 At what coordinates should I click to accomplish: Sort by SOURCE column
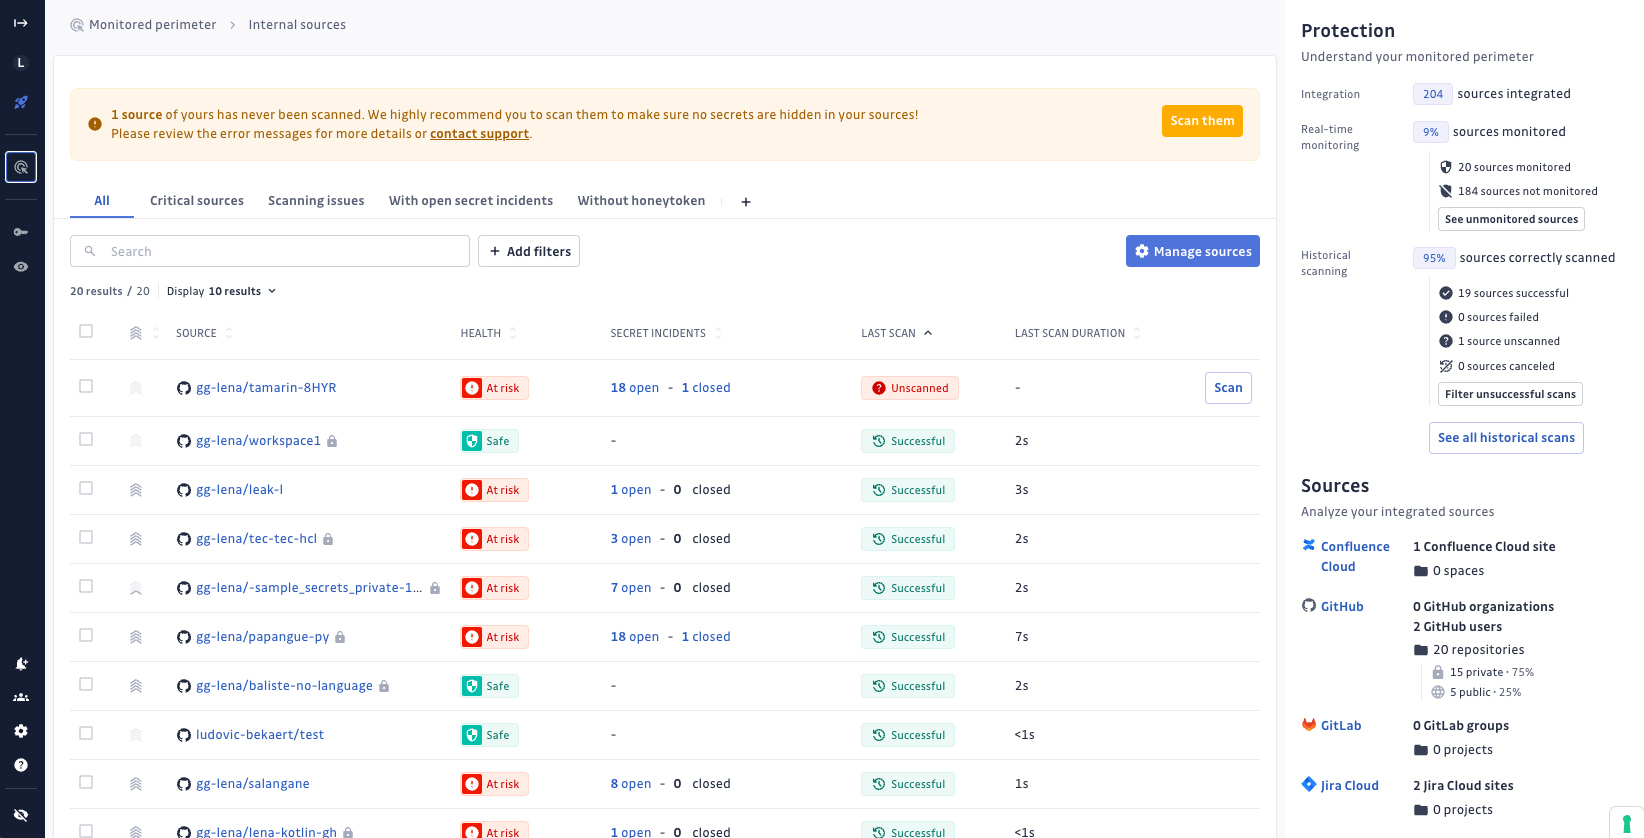pos(204,333)
